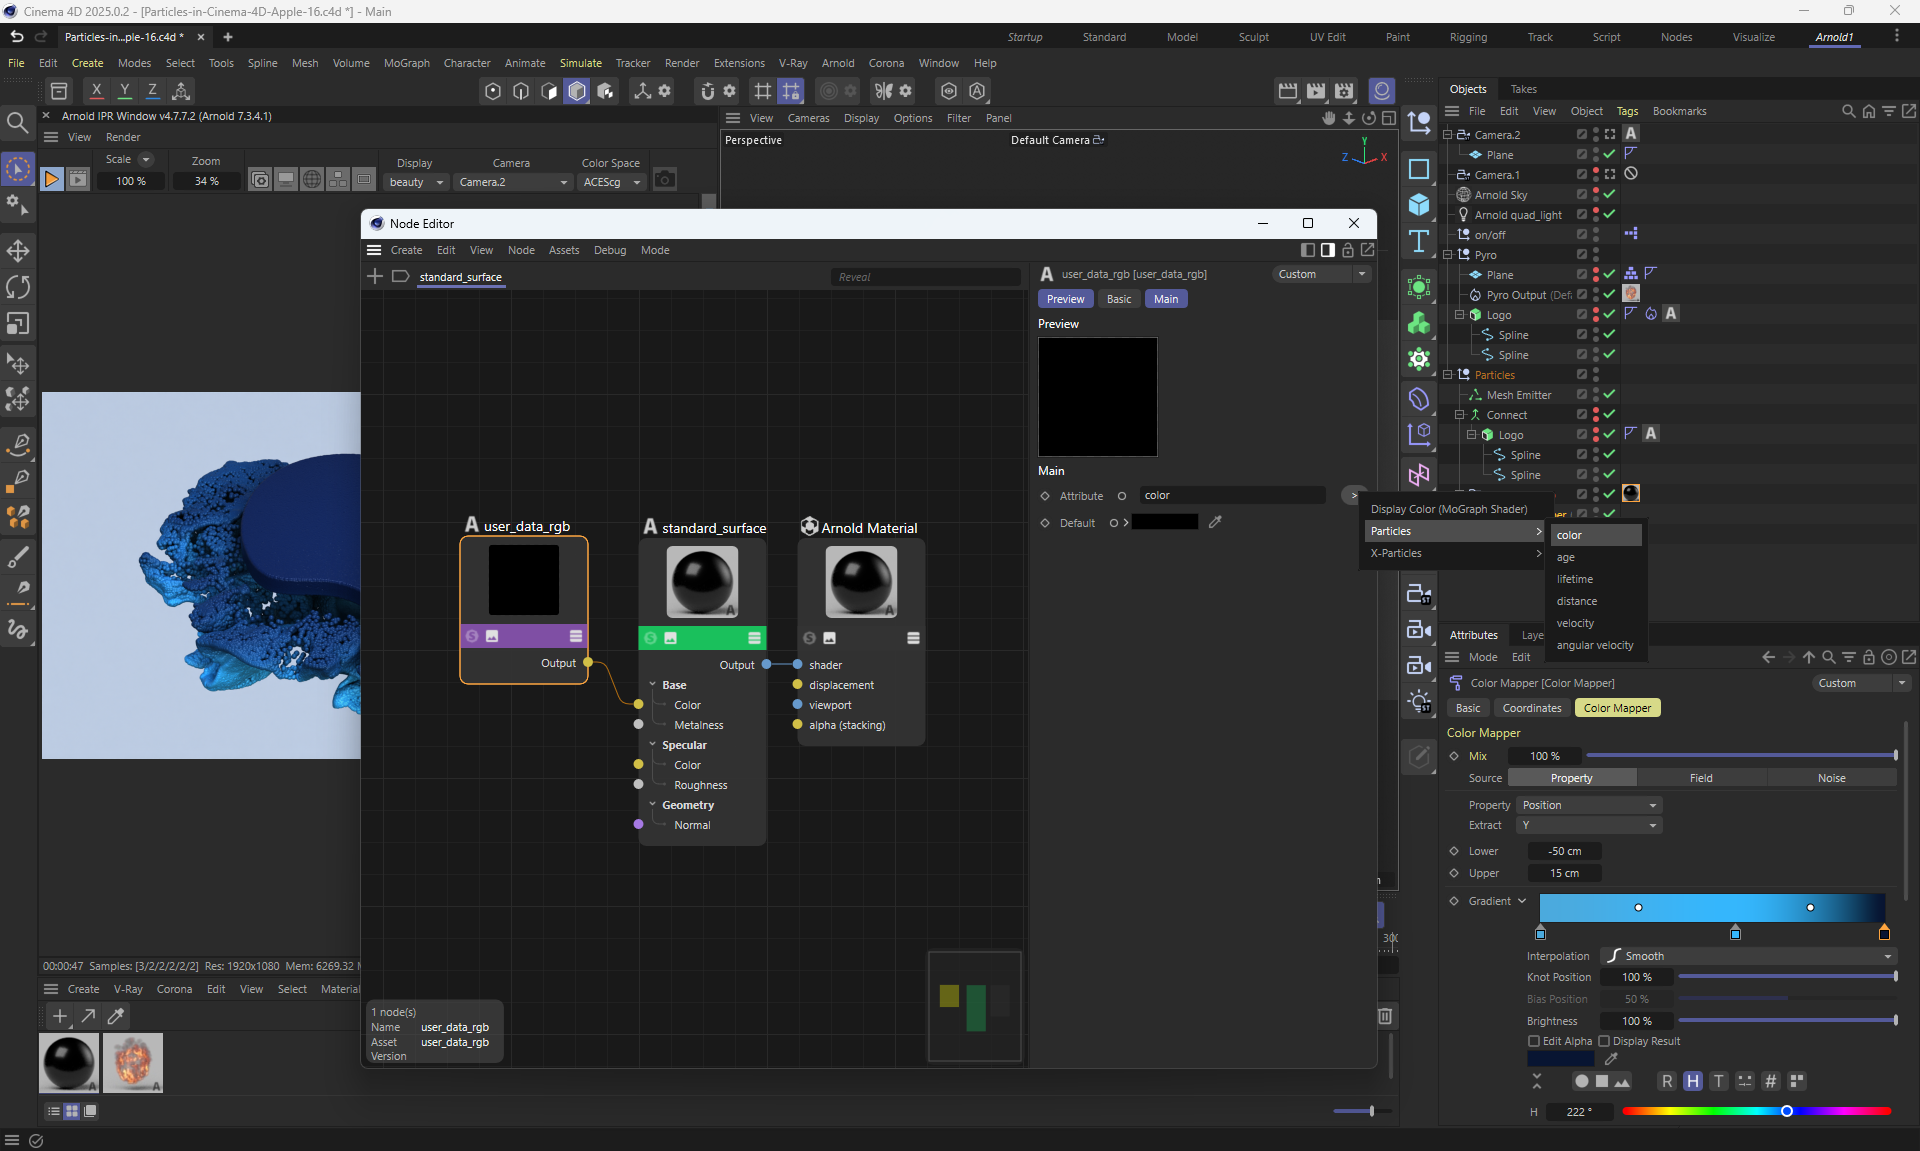Click the Basic tab in node attributes
The width and height of the screenshot is (1920, 1151).
pos(1119,299)
